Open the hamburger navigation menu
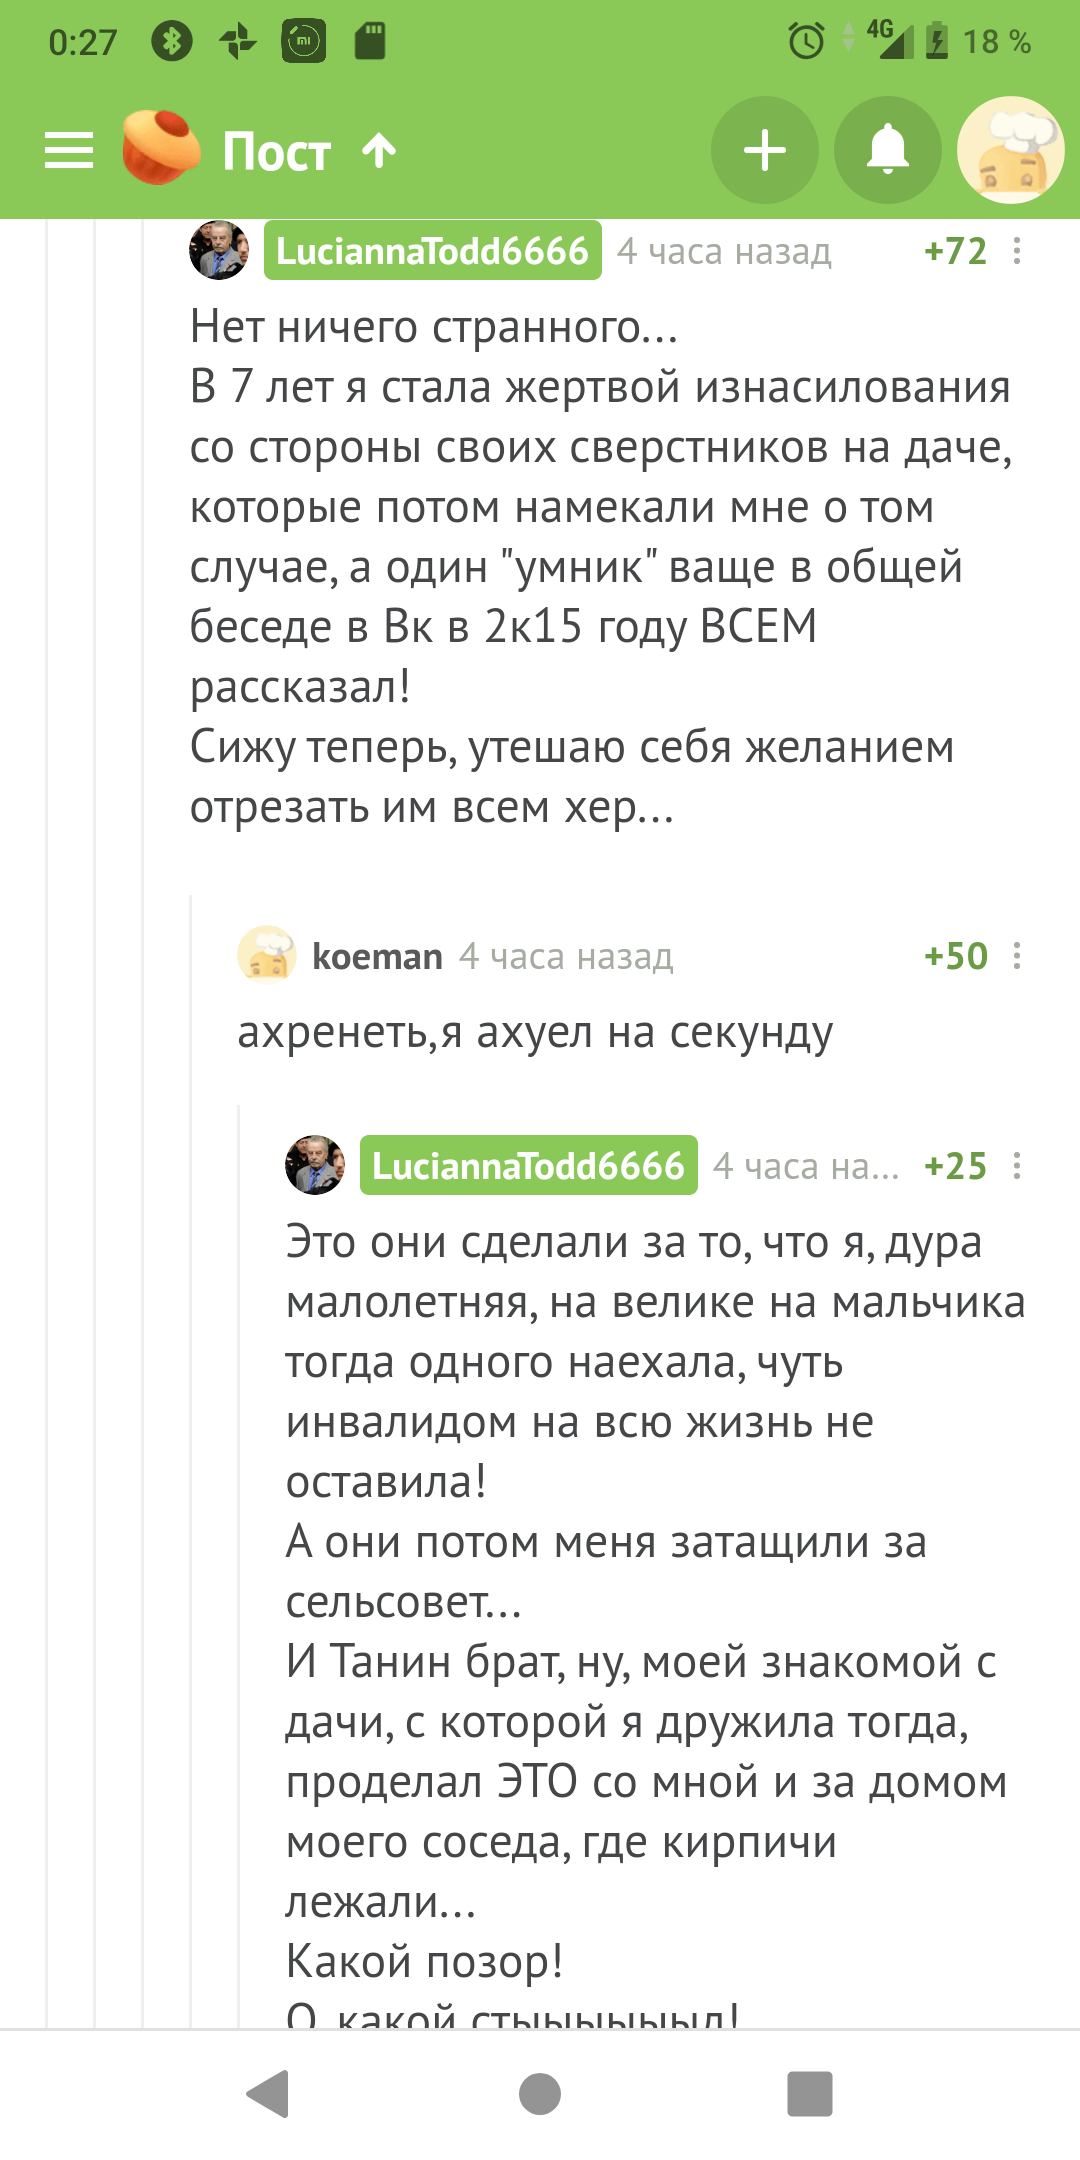 69,151
